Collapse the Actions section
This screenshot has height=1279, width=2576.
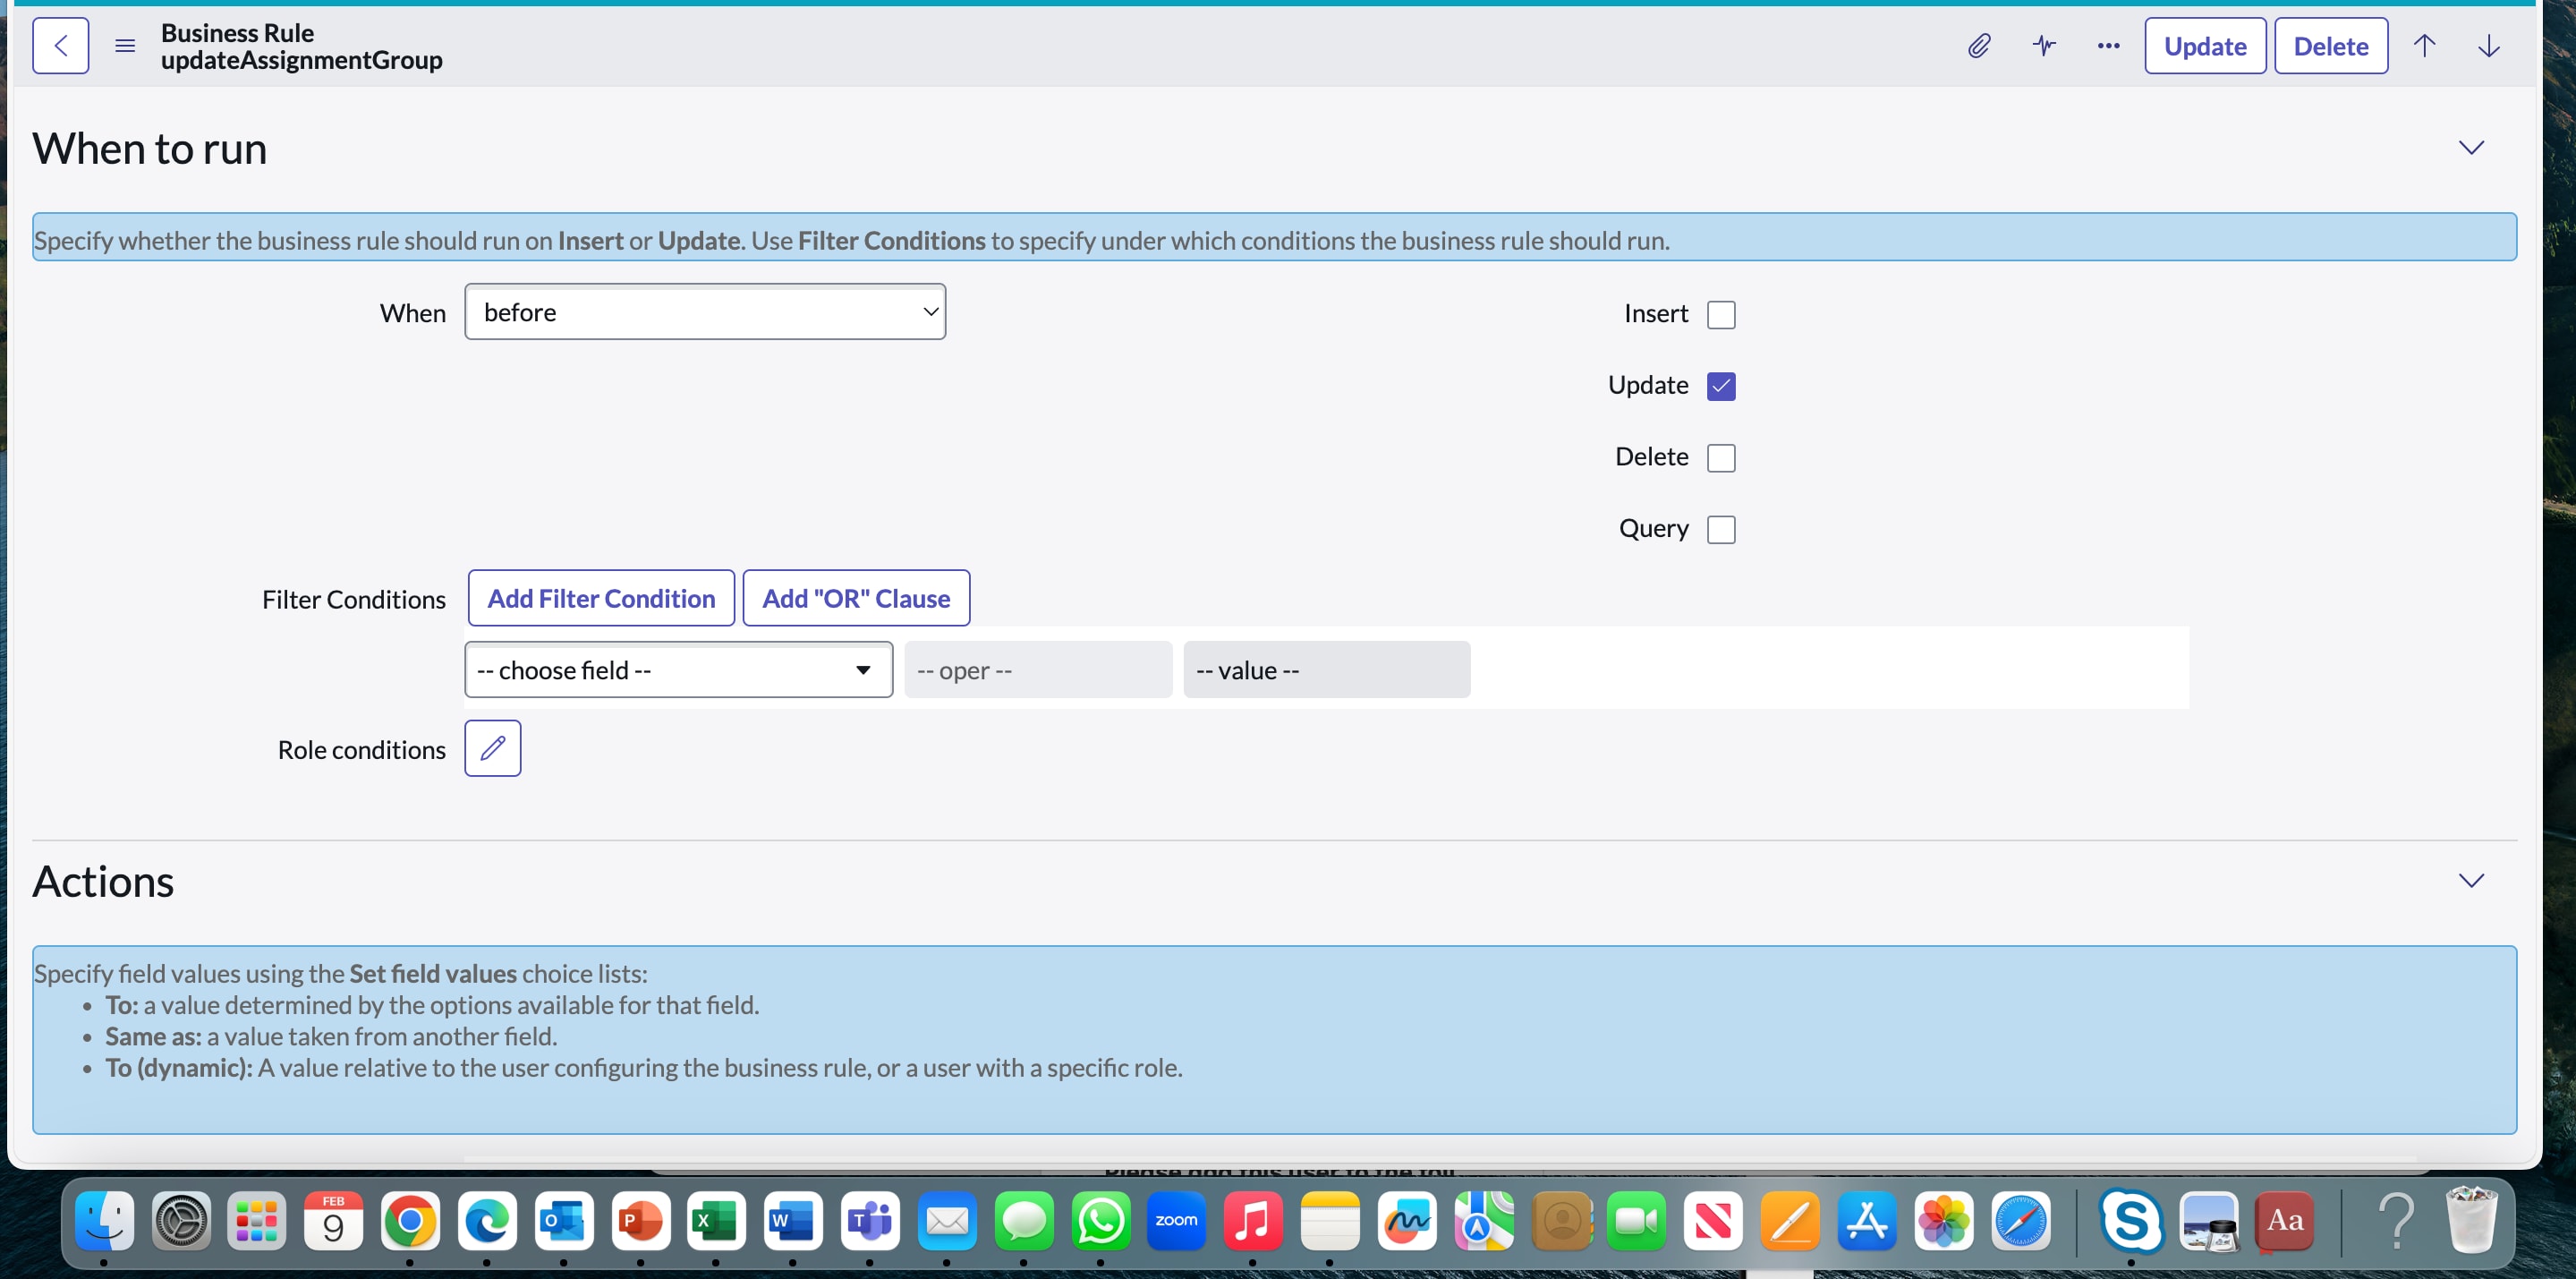2471,881
